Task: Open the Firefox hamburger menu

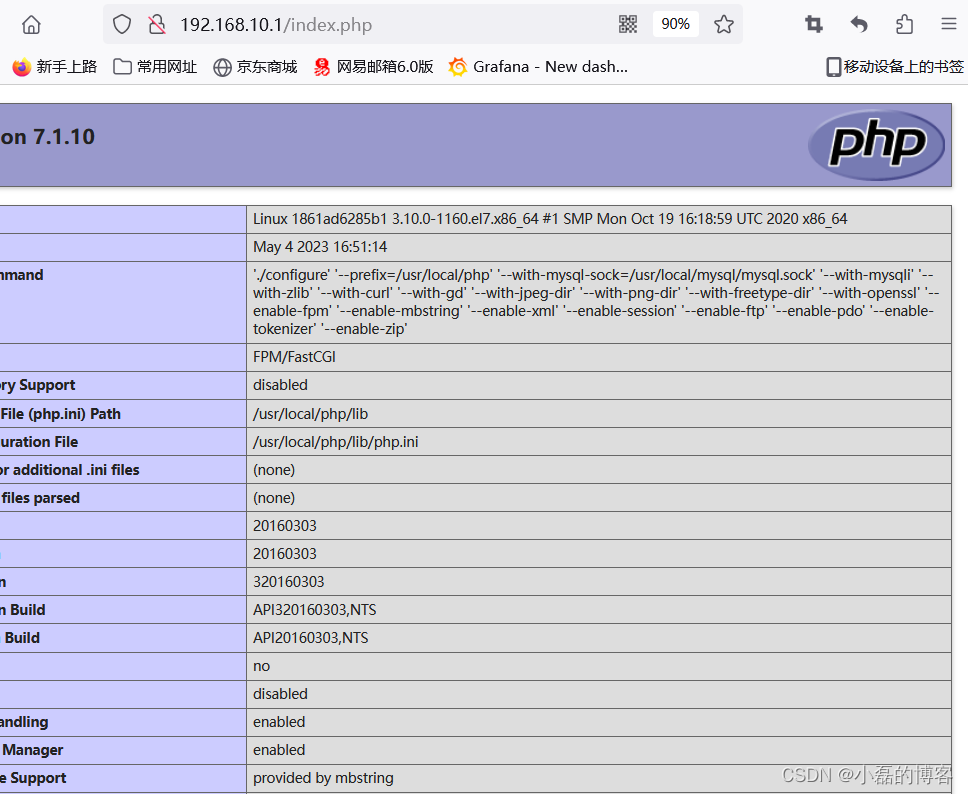Action: pyautogui.click(x=948, y=24)
